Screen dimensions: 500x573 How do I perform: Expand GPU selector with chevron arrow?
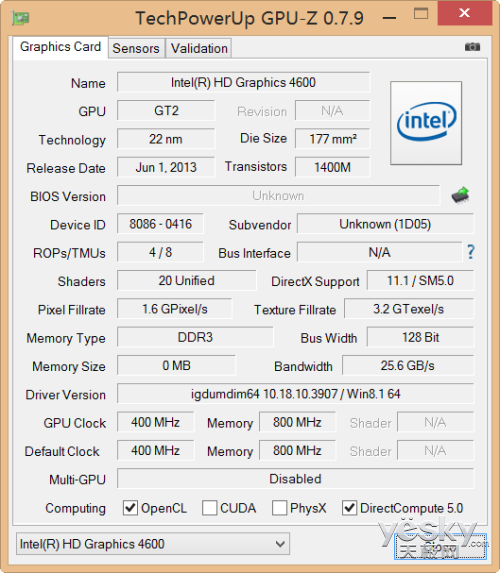pos(280,544)
